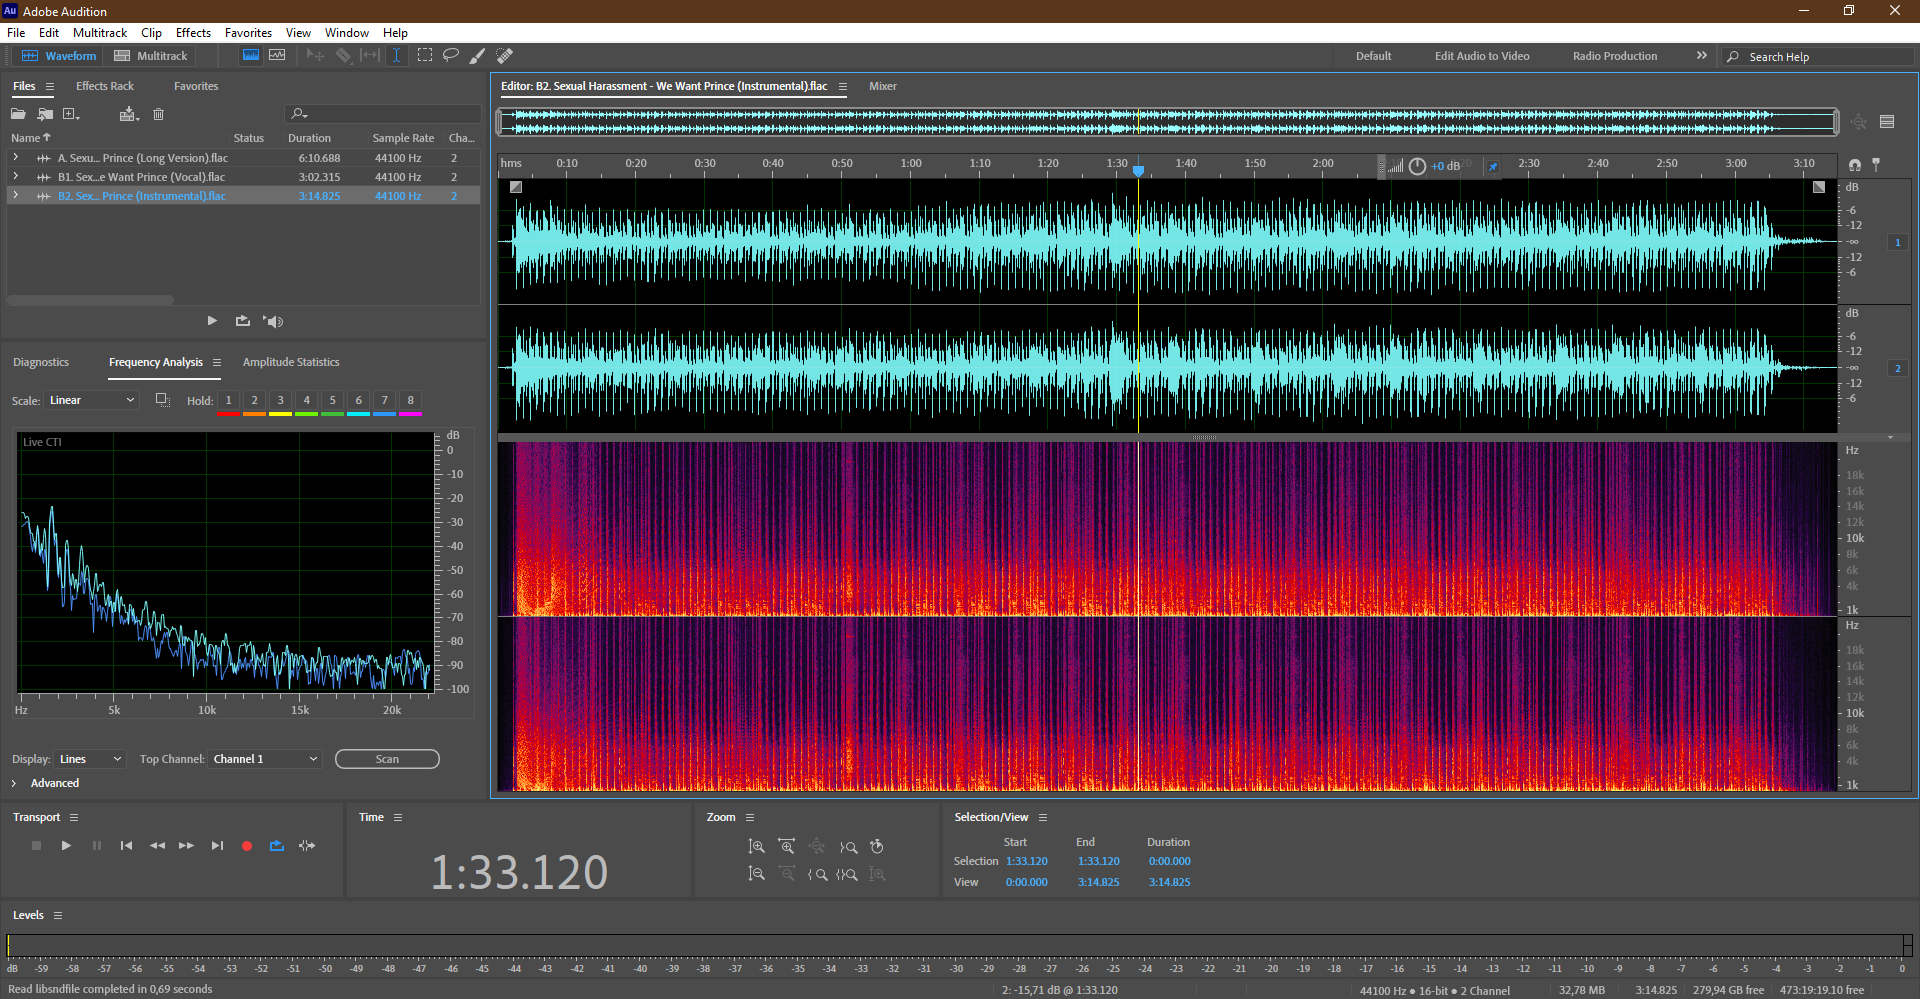Toggle channel 2 enable button on right
This screenshot has height=999, width=1920.
(x=1897, y=369)
